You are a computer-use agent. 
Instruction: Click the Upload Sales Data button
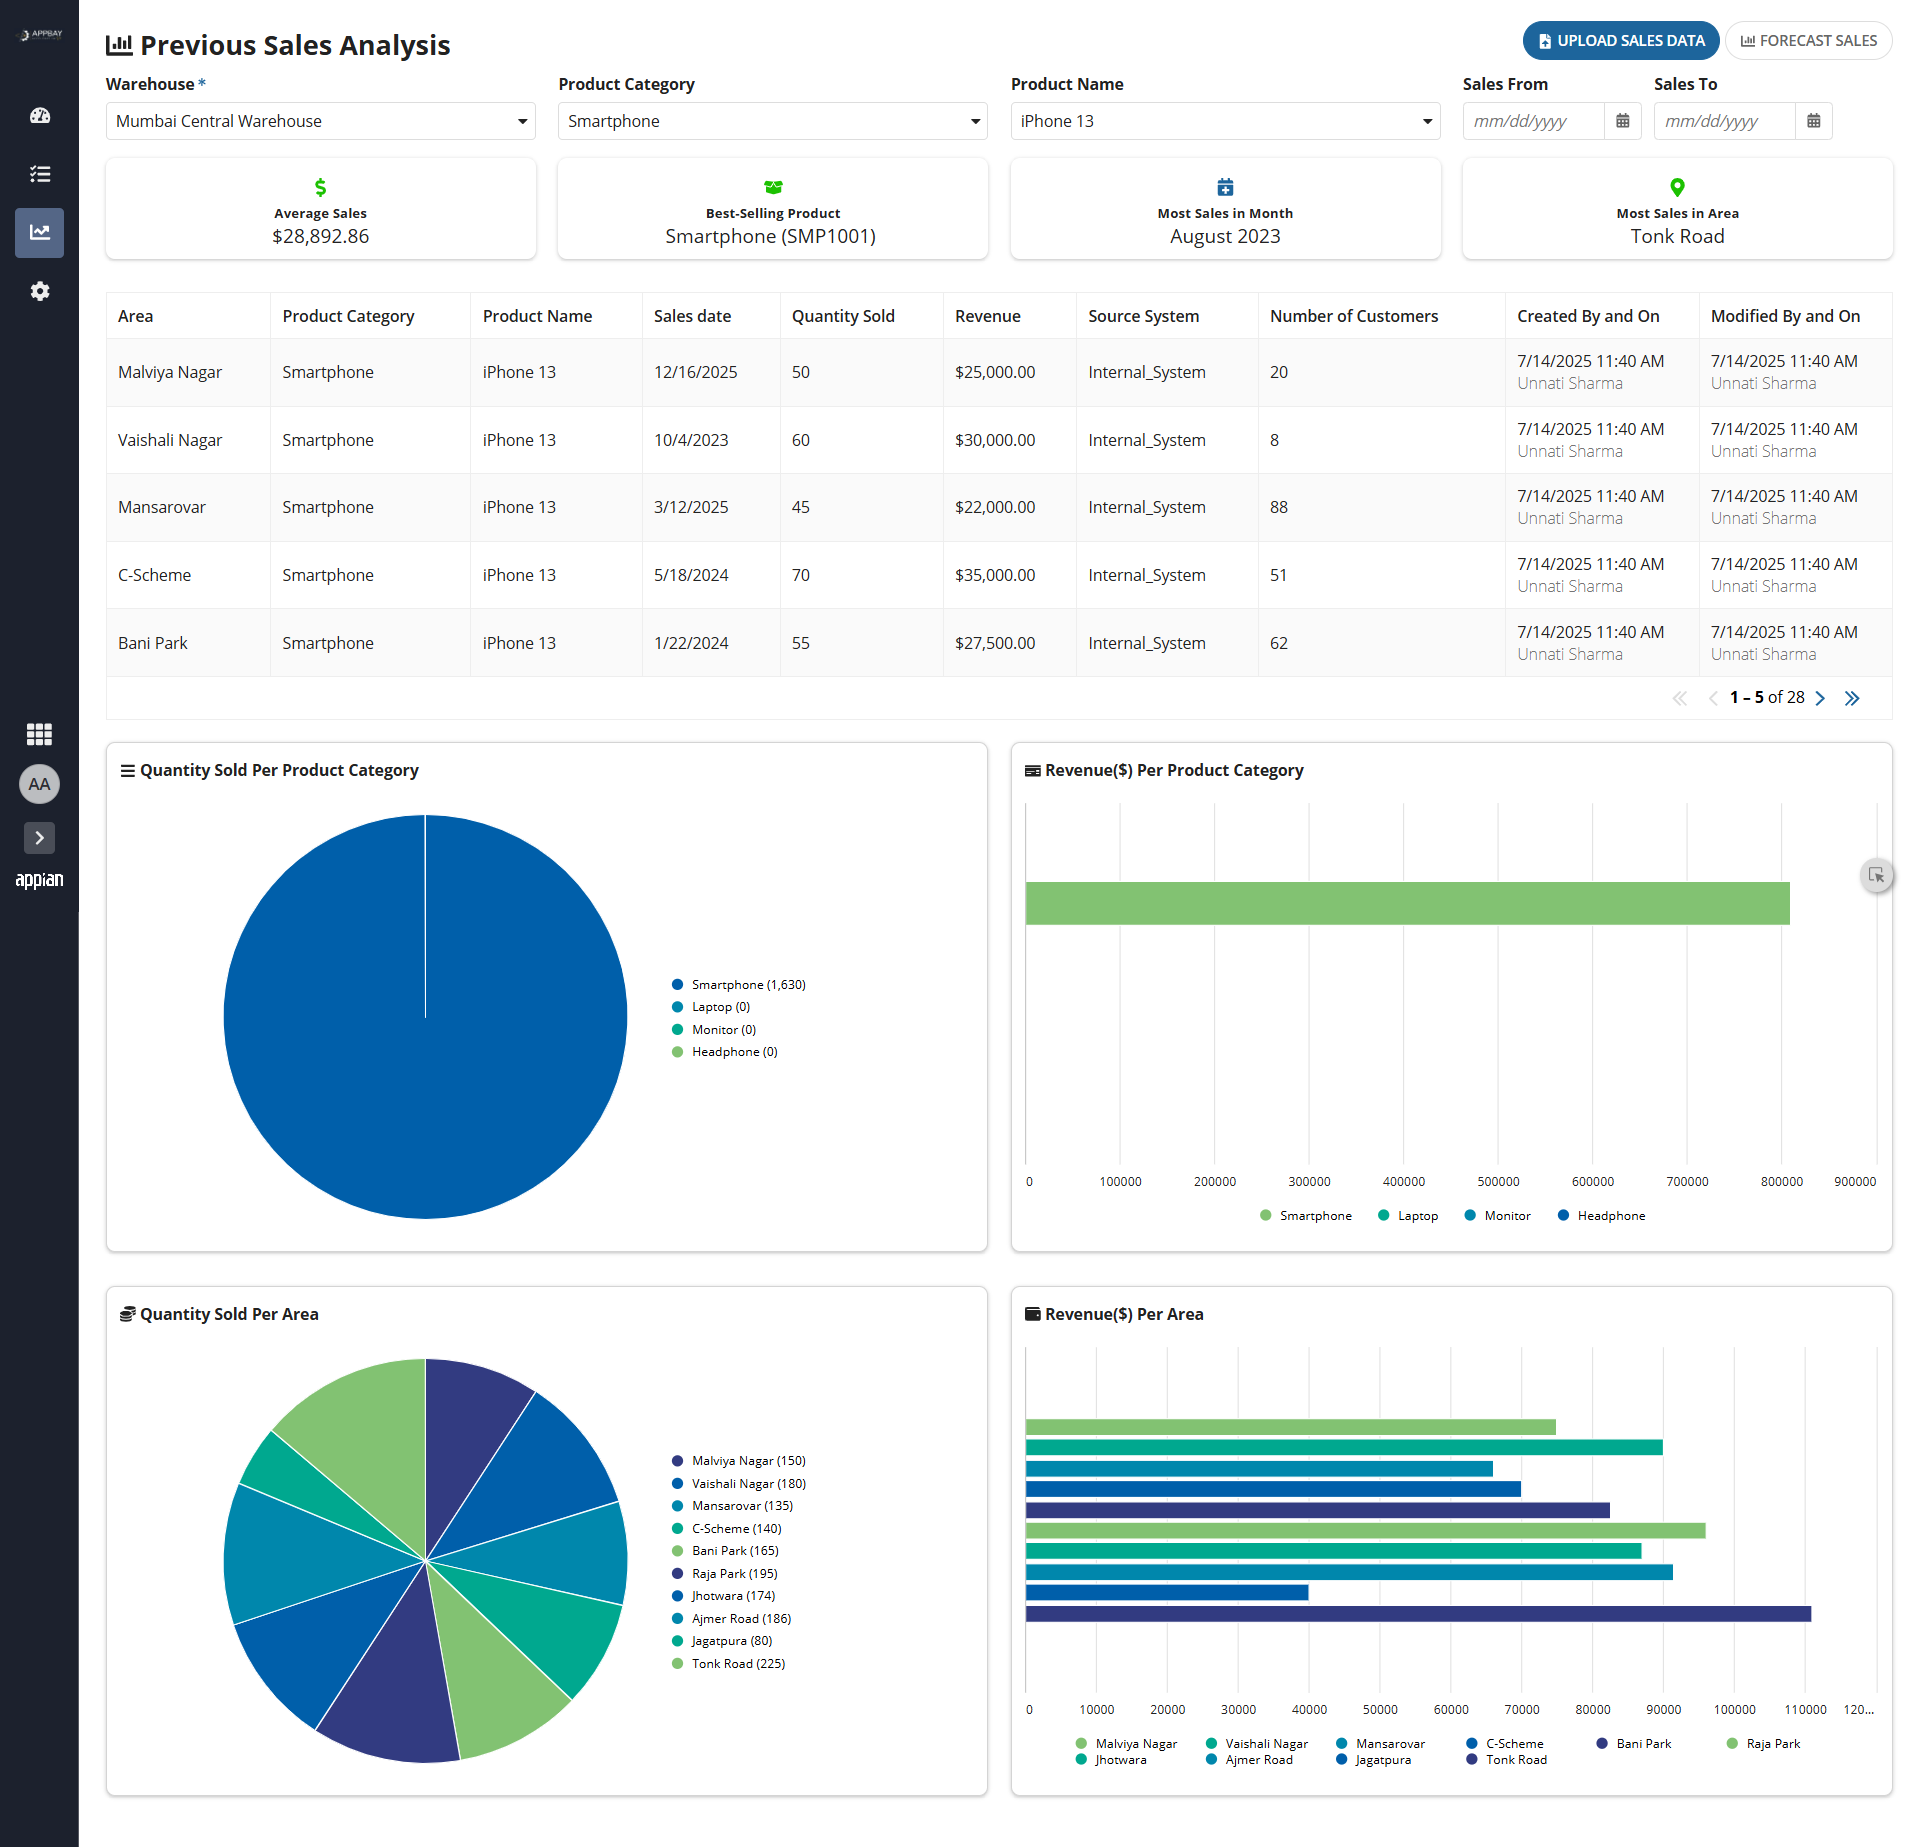(1621, 41)
